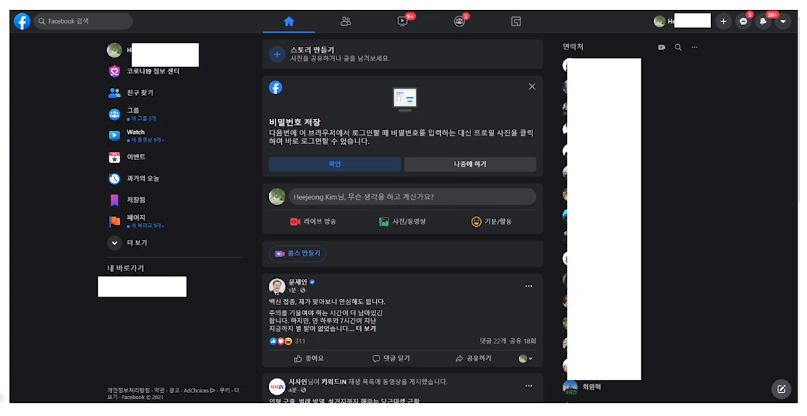Open own profile avatar in left sidebar

point(114,50)
